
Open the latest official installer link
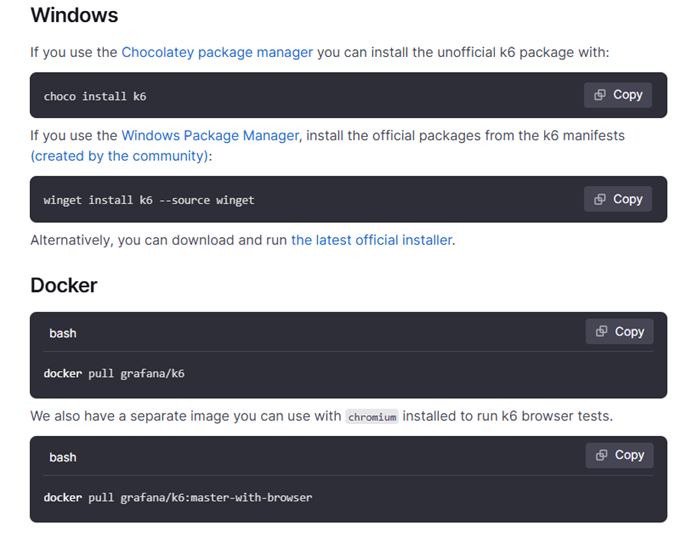[x=372, y=240]
